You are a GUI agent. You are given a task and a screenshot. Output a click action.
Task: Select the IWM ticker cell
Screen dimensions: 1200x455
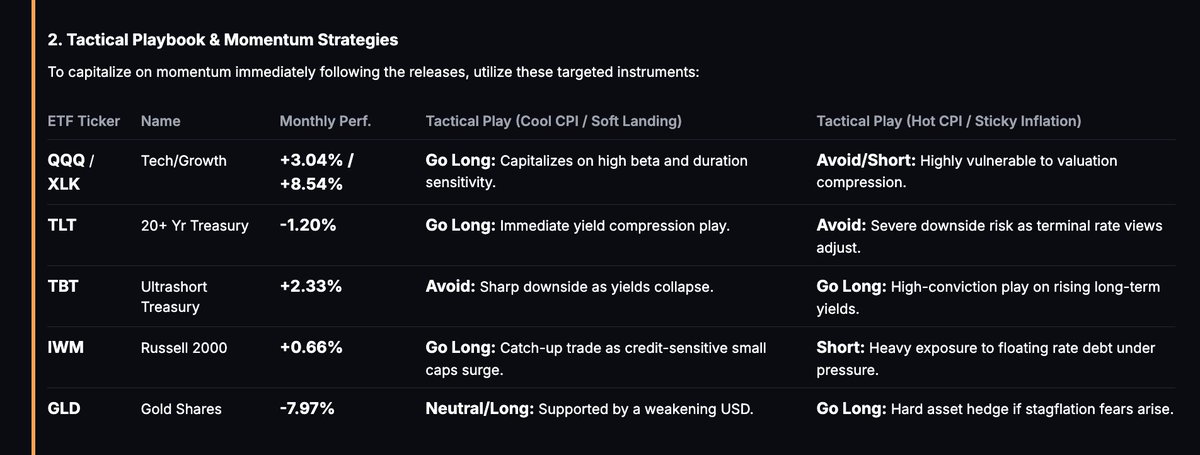[x=65, y=348]
